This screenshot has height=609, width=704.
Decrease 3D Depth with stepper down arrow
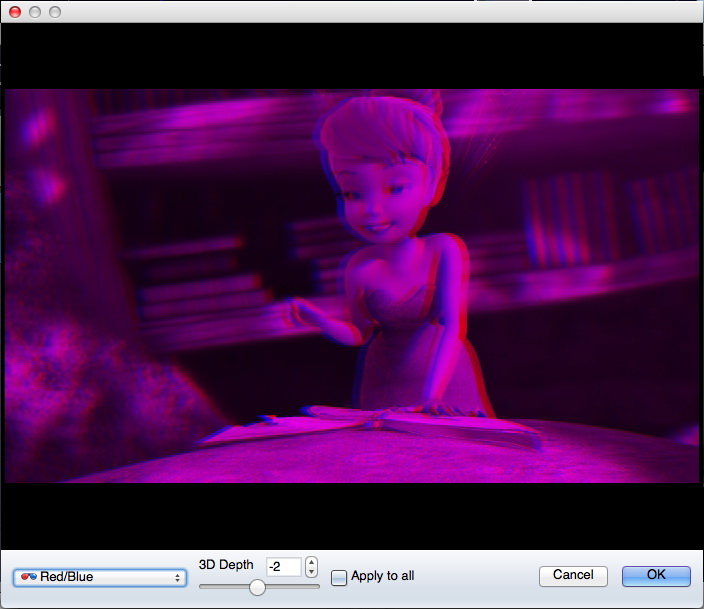311,572
